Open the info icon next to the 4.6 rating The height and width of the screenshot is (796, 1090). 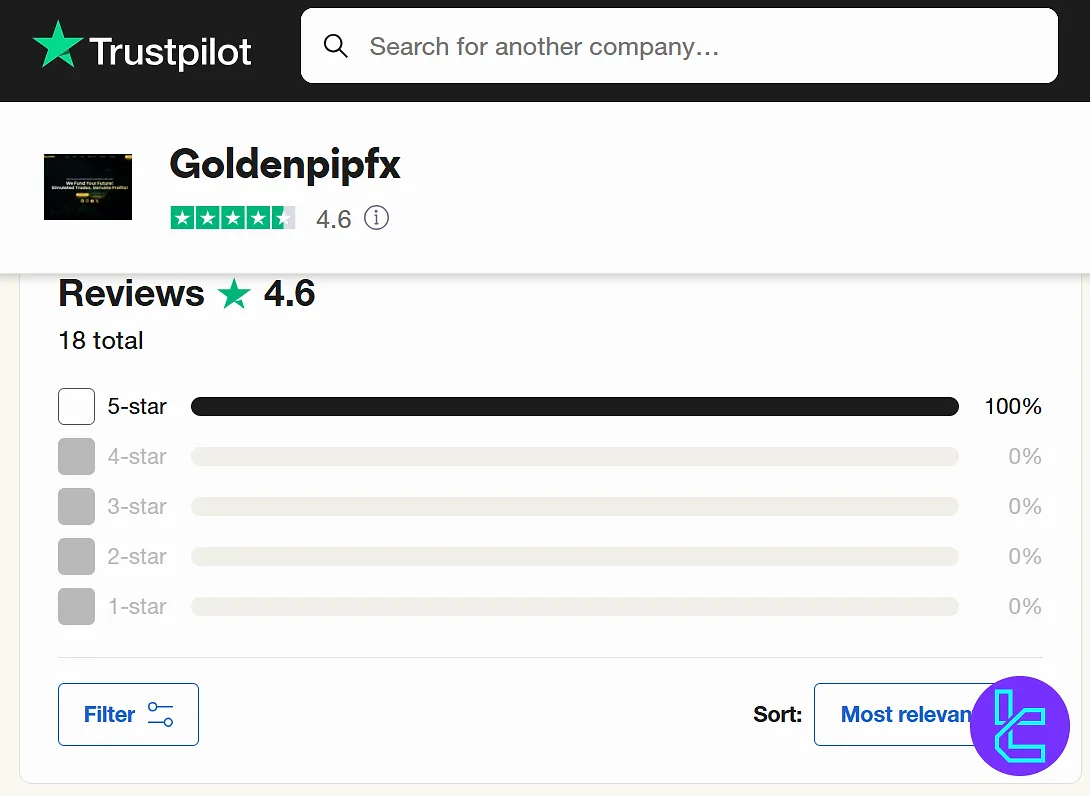click(x=376, y=217)
